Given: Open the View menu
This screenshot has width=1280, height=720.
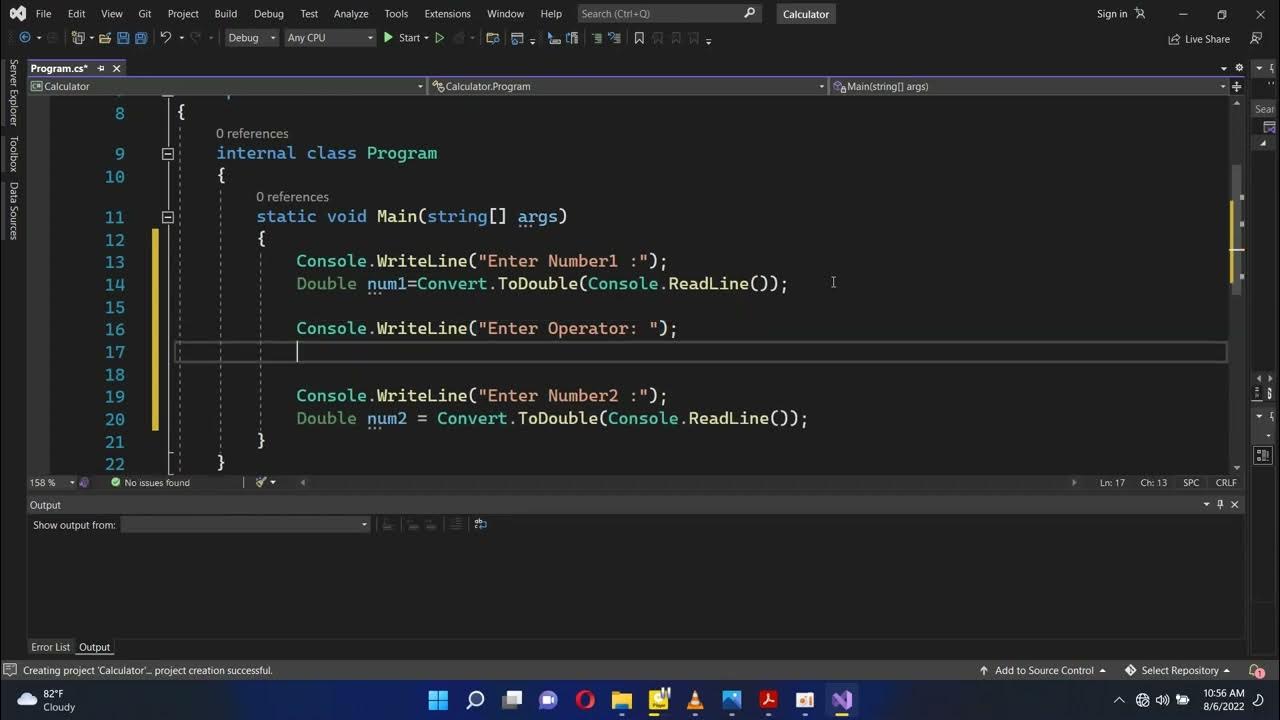Looking at the screenshot, I should (112, 14).
